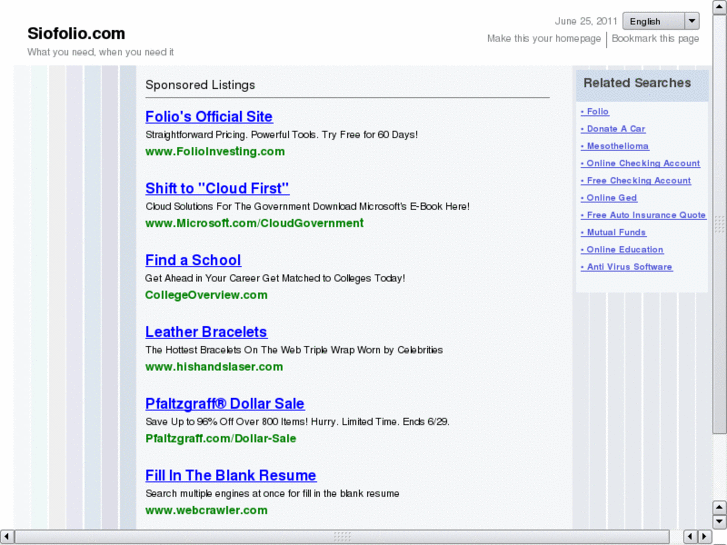Click 'Search multiple engines at once' description
Image resolution: width=727 pixels, height=545 pixels.
[x=272, y=494]
